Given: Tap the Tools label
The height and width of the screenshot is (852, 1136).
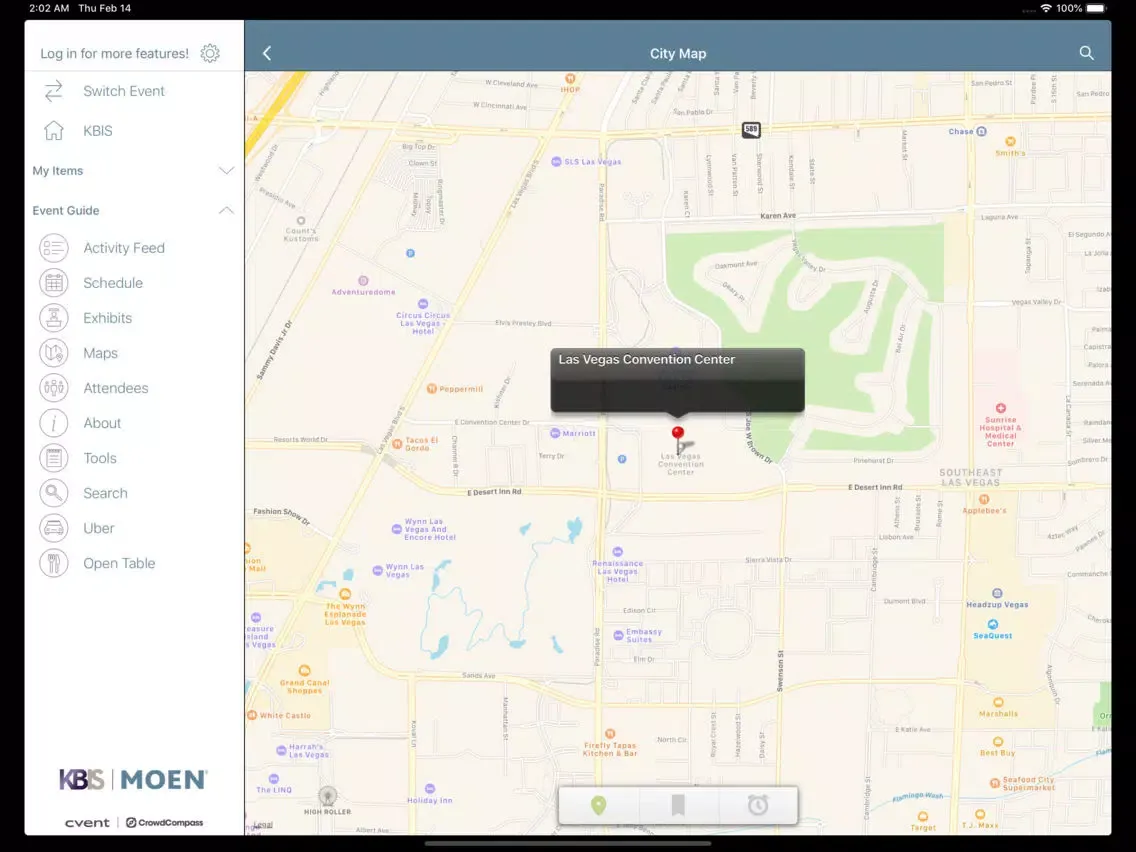Looking at the screenshot, I should [x=100, y=458].
